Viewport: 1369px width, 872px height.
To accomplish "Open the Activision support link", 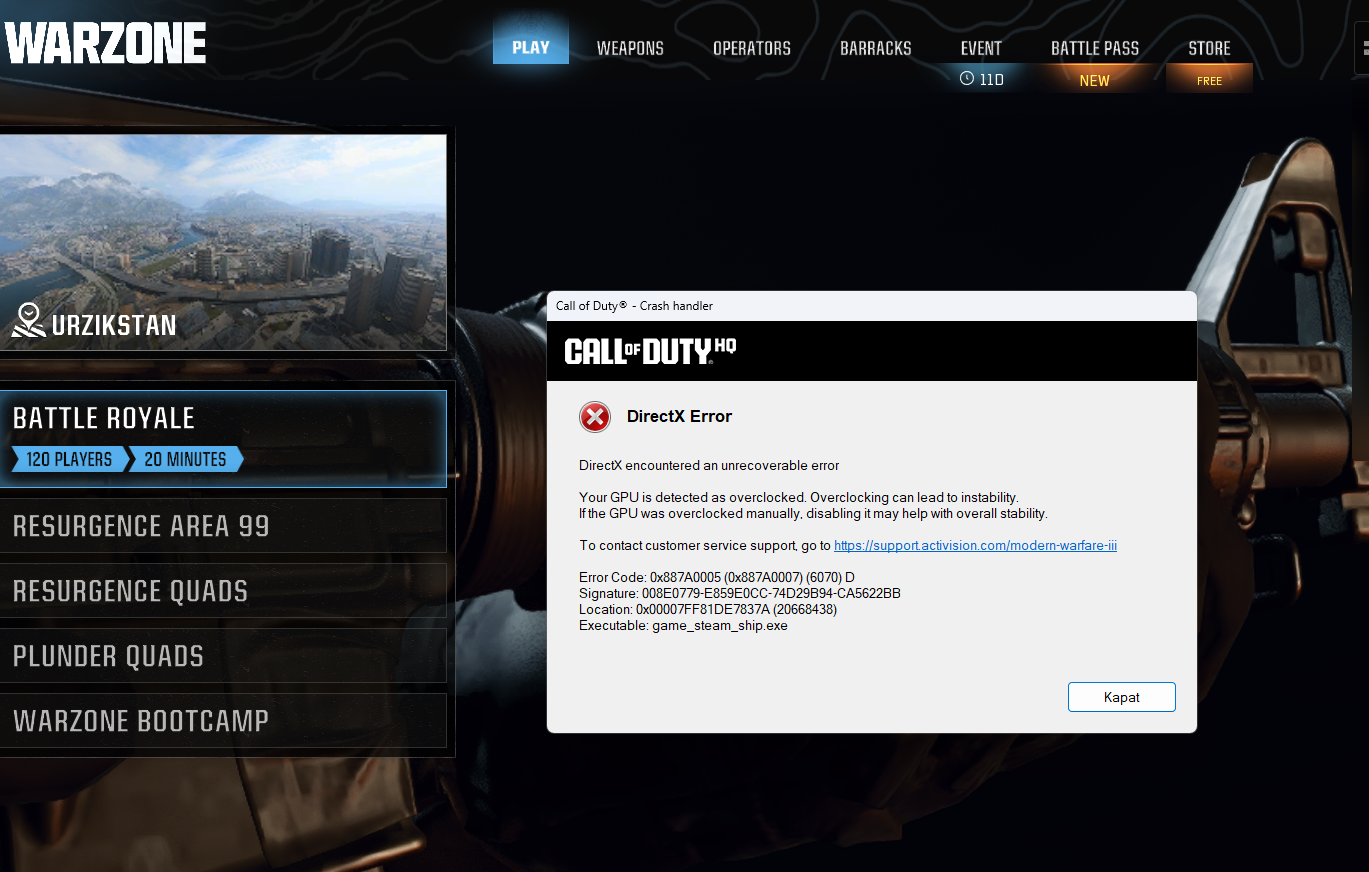I will 975,545.
